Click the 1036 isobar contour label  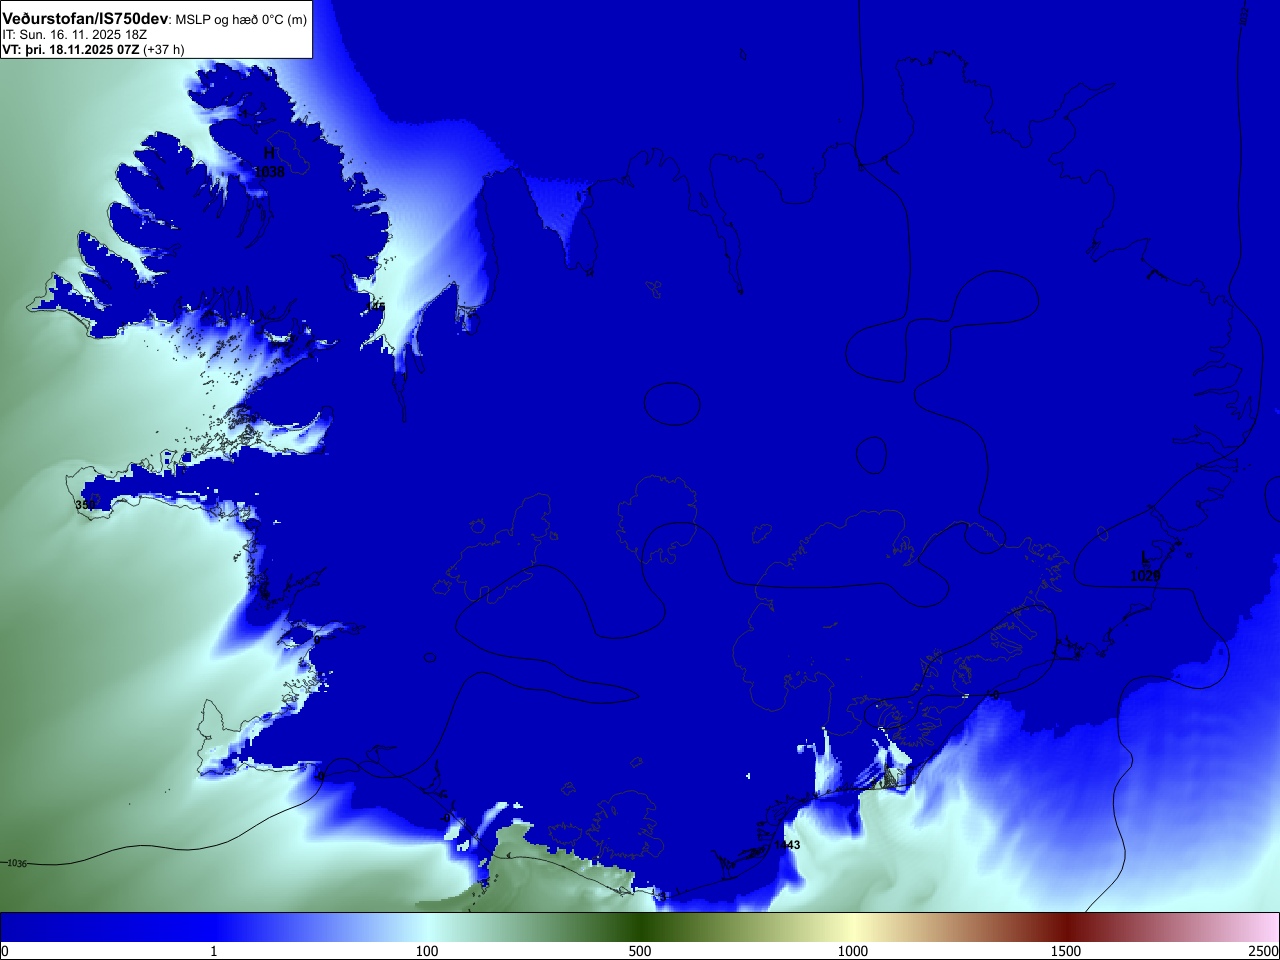point(17,863)
